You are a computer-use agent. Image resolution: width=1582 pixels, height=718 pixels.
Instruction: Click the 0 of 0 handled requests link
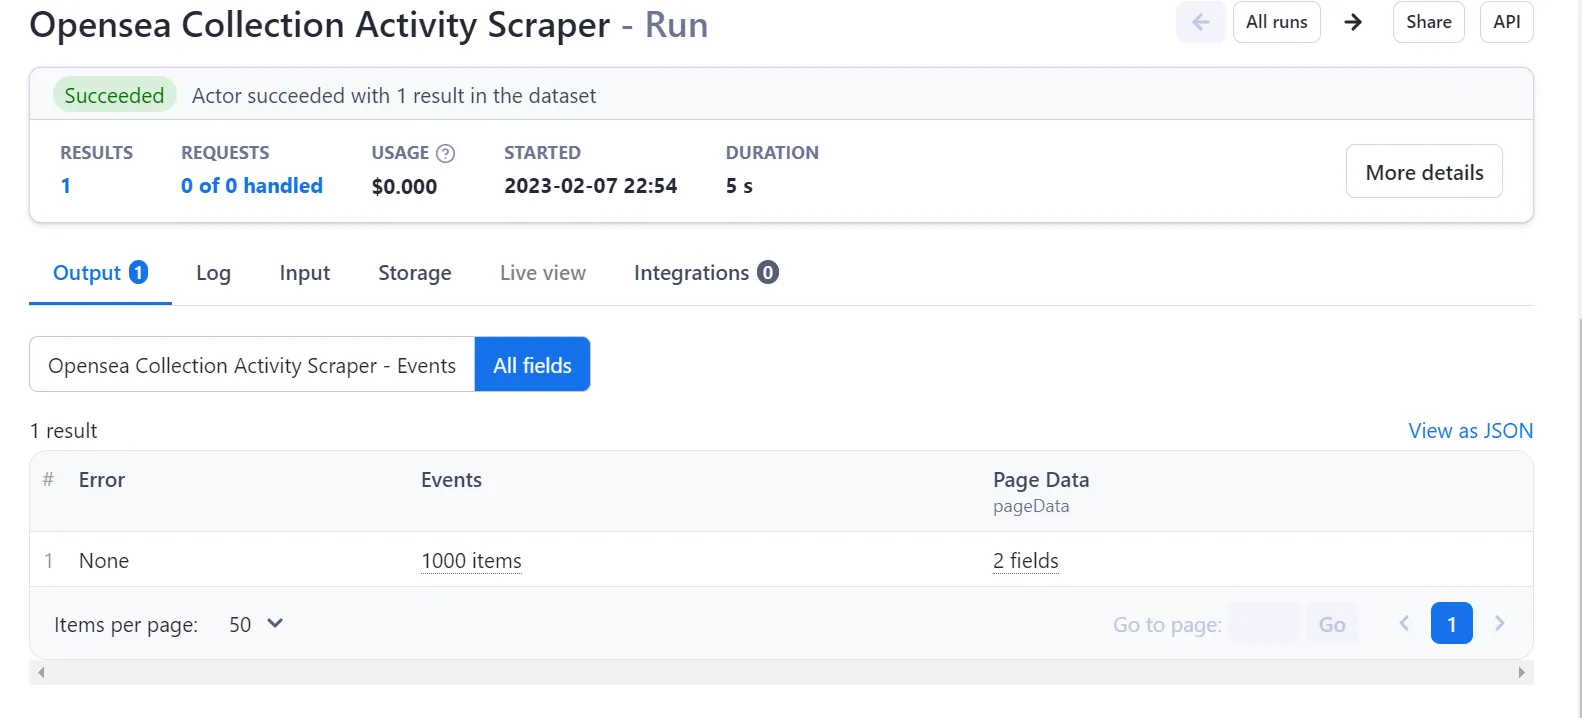(252, 186)
